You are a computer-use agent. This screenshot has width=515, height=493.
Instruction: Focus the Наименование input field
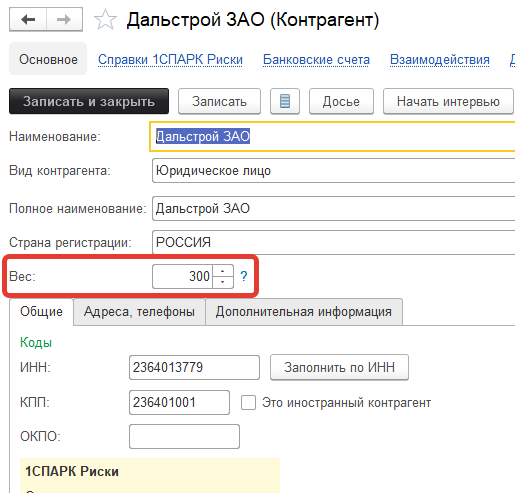click(x=332, y=136)
